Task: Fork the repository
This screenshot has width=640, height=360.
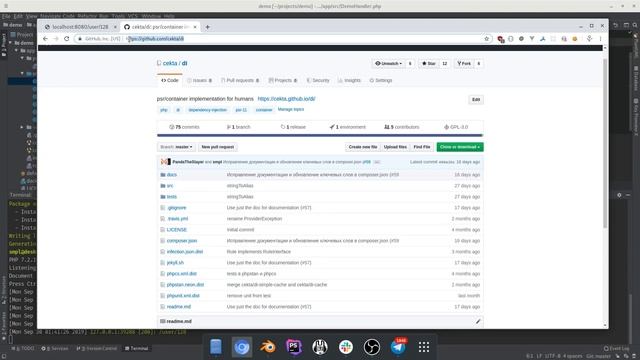Action: 464,64
